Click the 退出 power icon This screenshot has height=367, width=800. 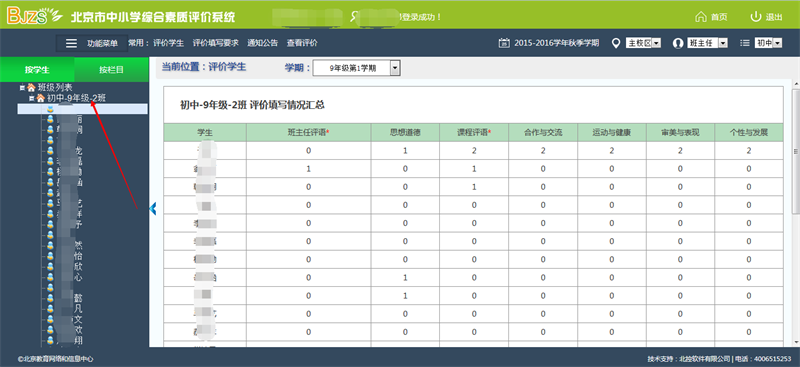point(756,17)
